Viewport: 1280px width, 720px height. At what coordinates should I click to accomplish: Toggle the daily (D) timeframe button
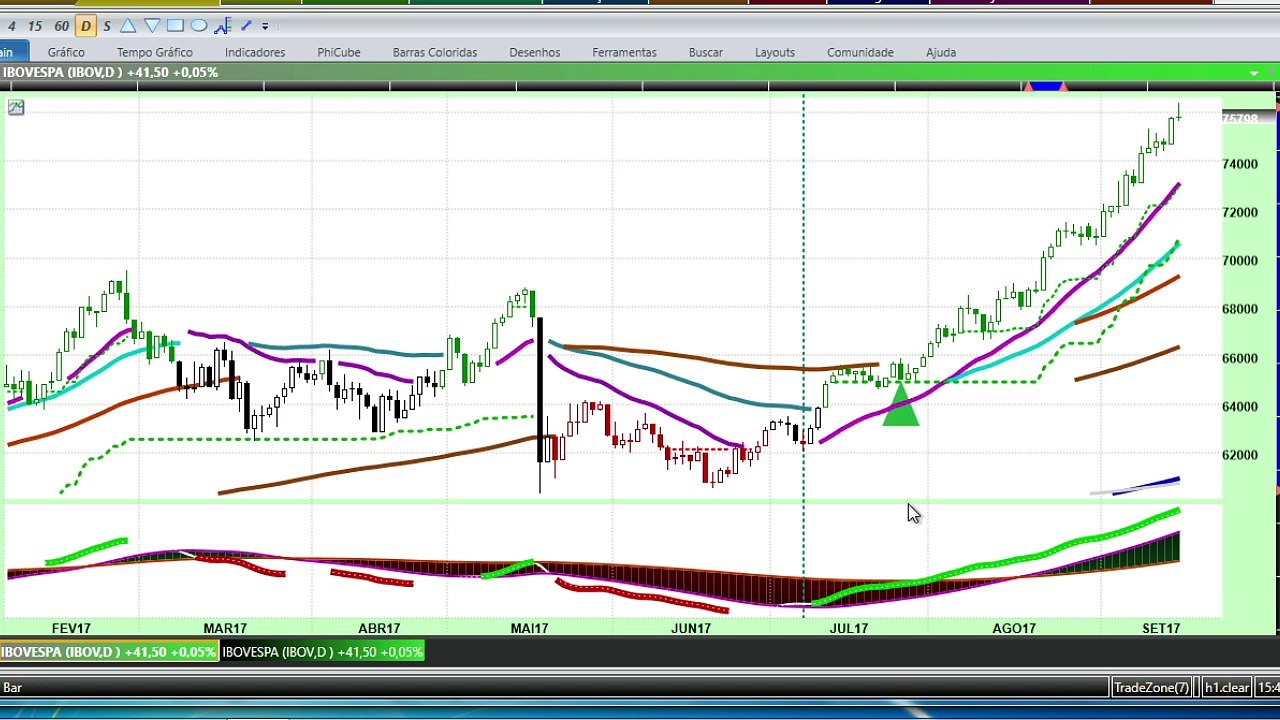coord(86,26)
